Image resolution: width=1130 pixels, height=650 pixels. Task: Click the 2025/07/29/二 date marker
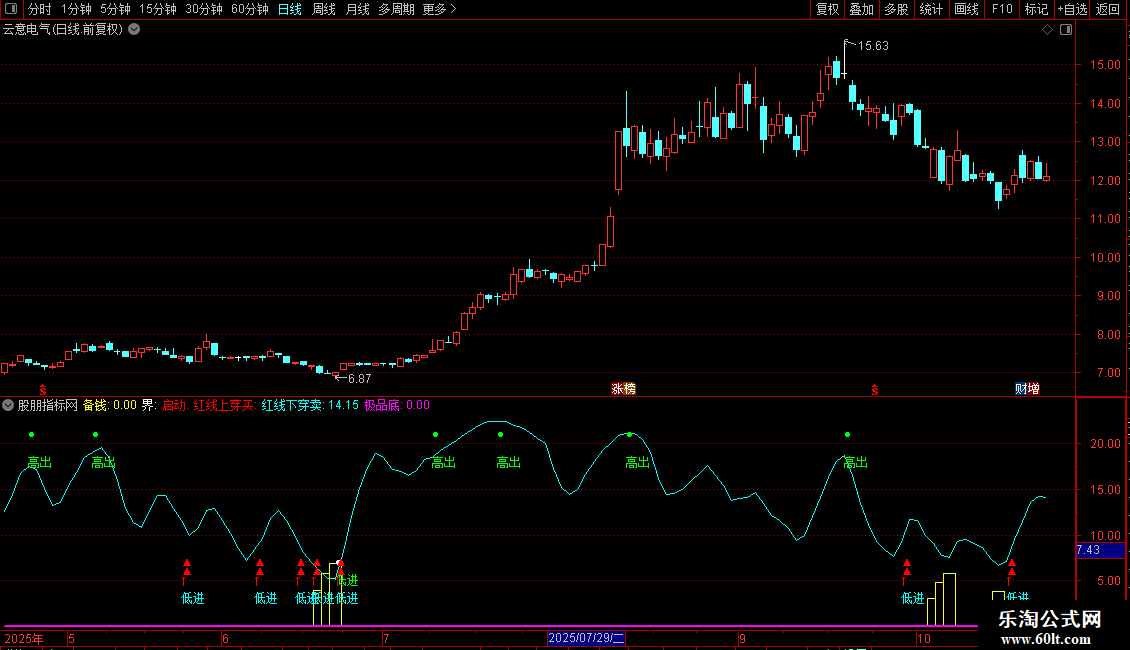coord(586,638)
